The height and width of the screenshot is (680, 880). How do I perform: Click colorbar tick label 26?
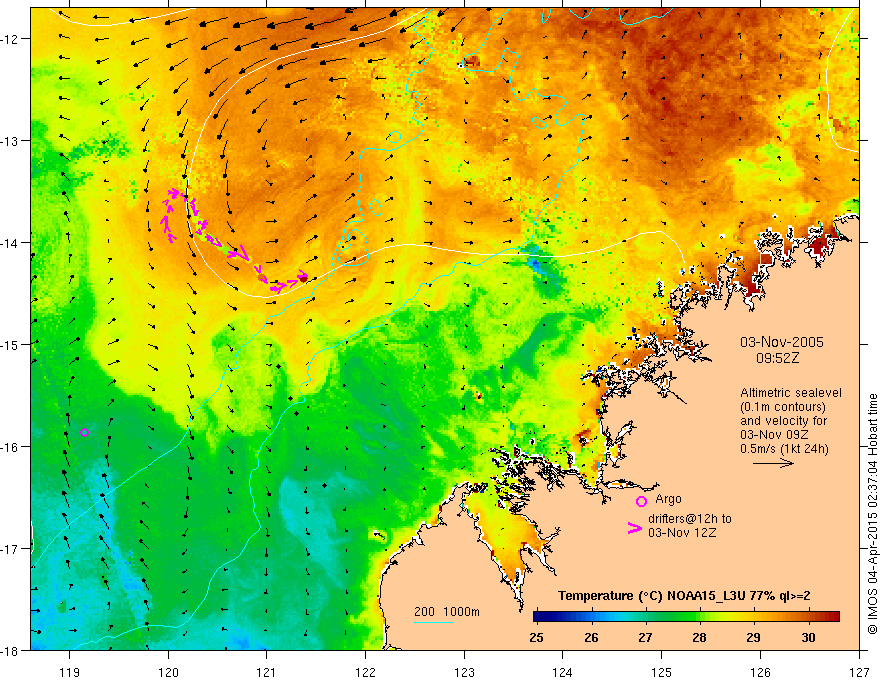pyautogui.click(x=591, y=638)
